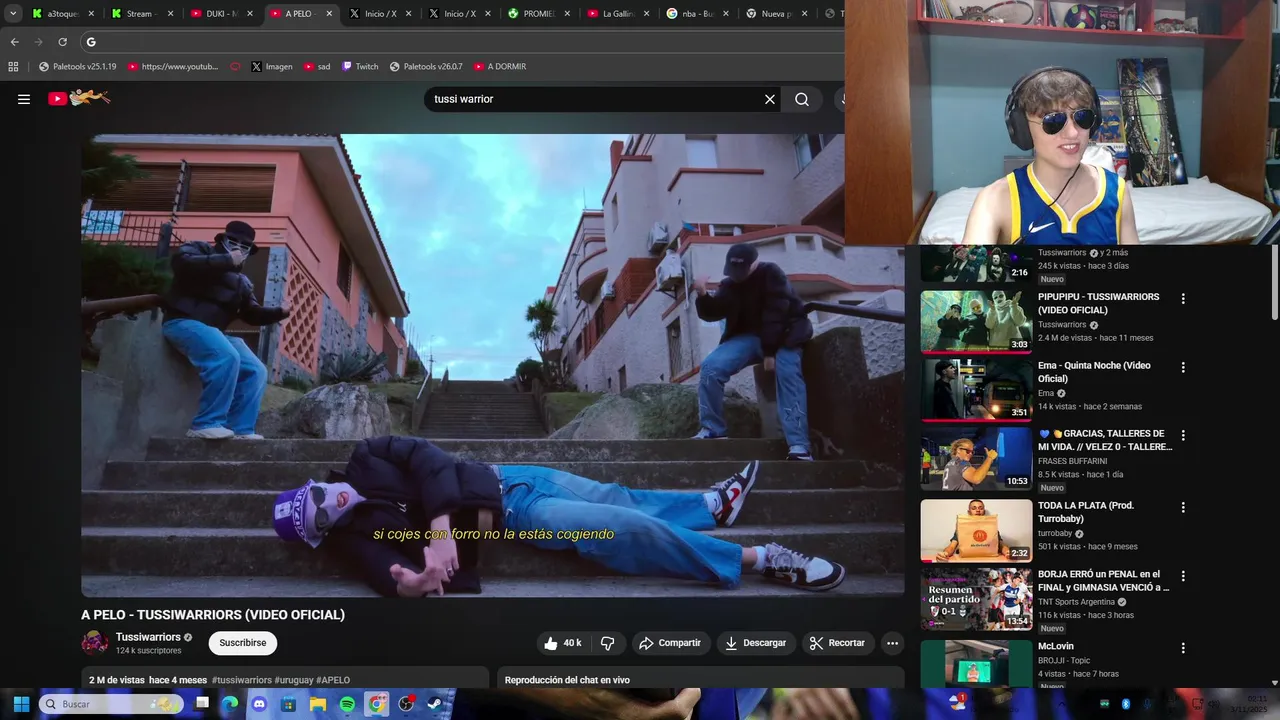Open PIPUPIPU - TUSSIWARRIORS video thumbnail
Image resolution: width=1280 pixels, height=720 pixels.
pyautogui.click(x=976, y=322)
